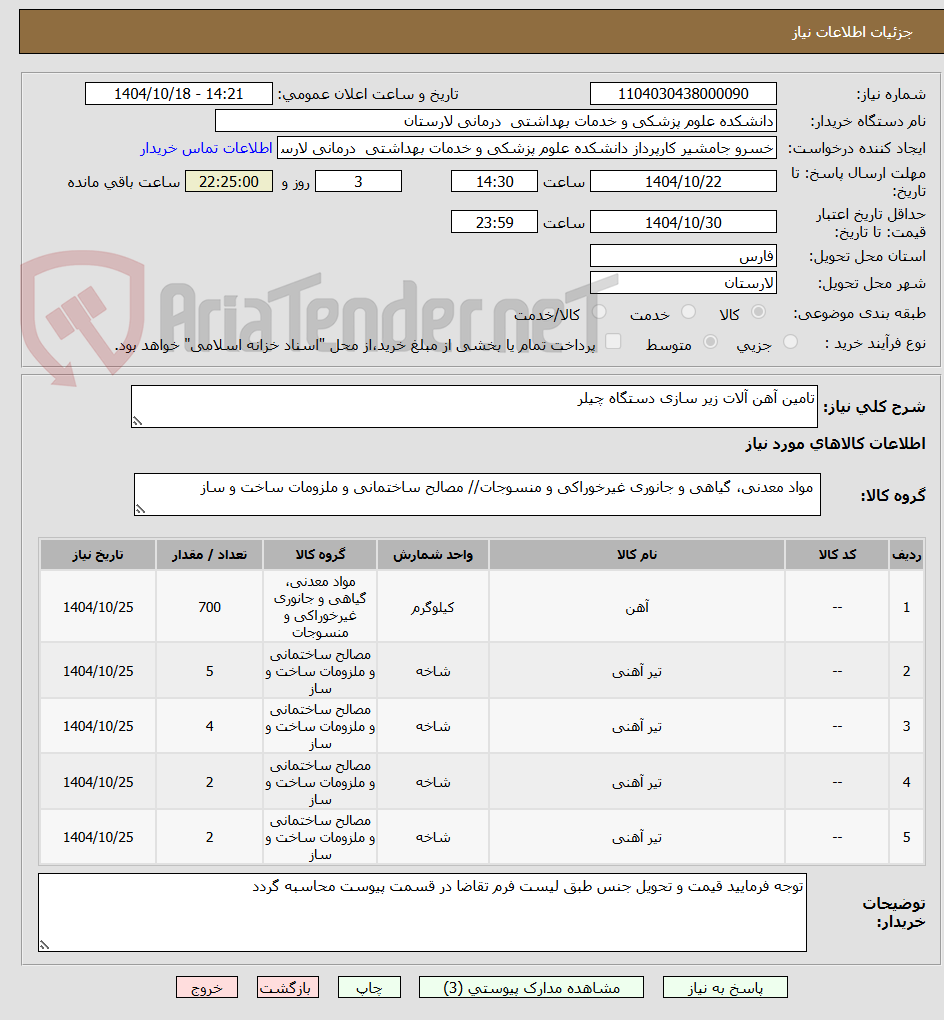Click تیر آهنی name in row 5
This screenshot has width=944, height=1020.
tap(637, 837)
